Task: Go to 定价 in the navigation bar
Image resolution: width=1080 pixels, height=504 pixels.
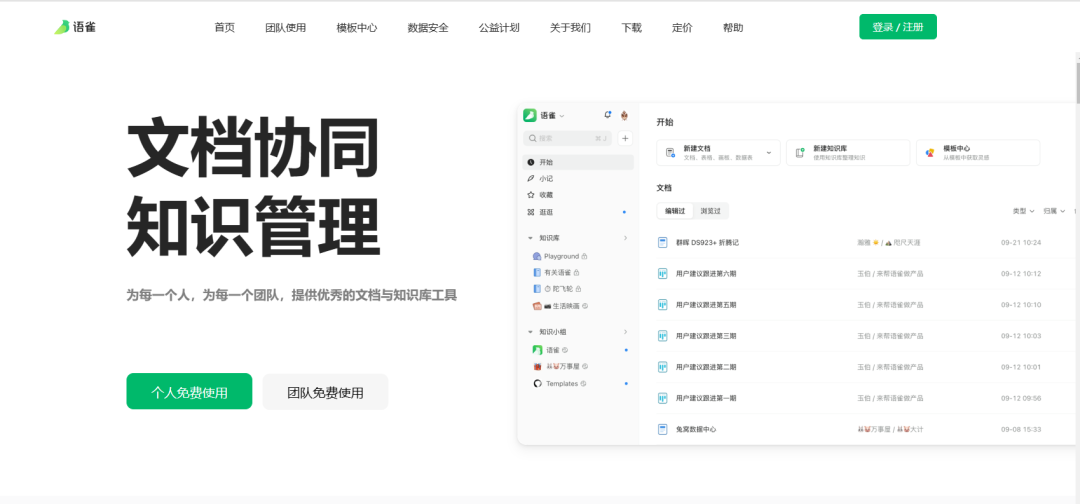Action: click(x=682, y=28)
